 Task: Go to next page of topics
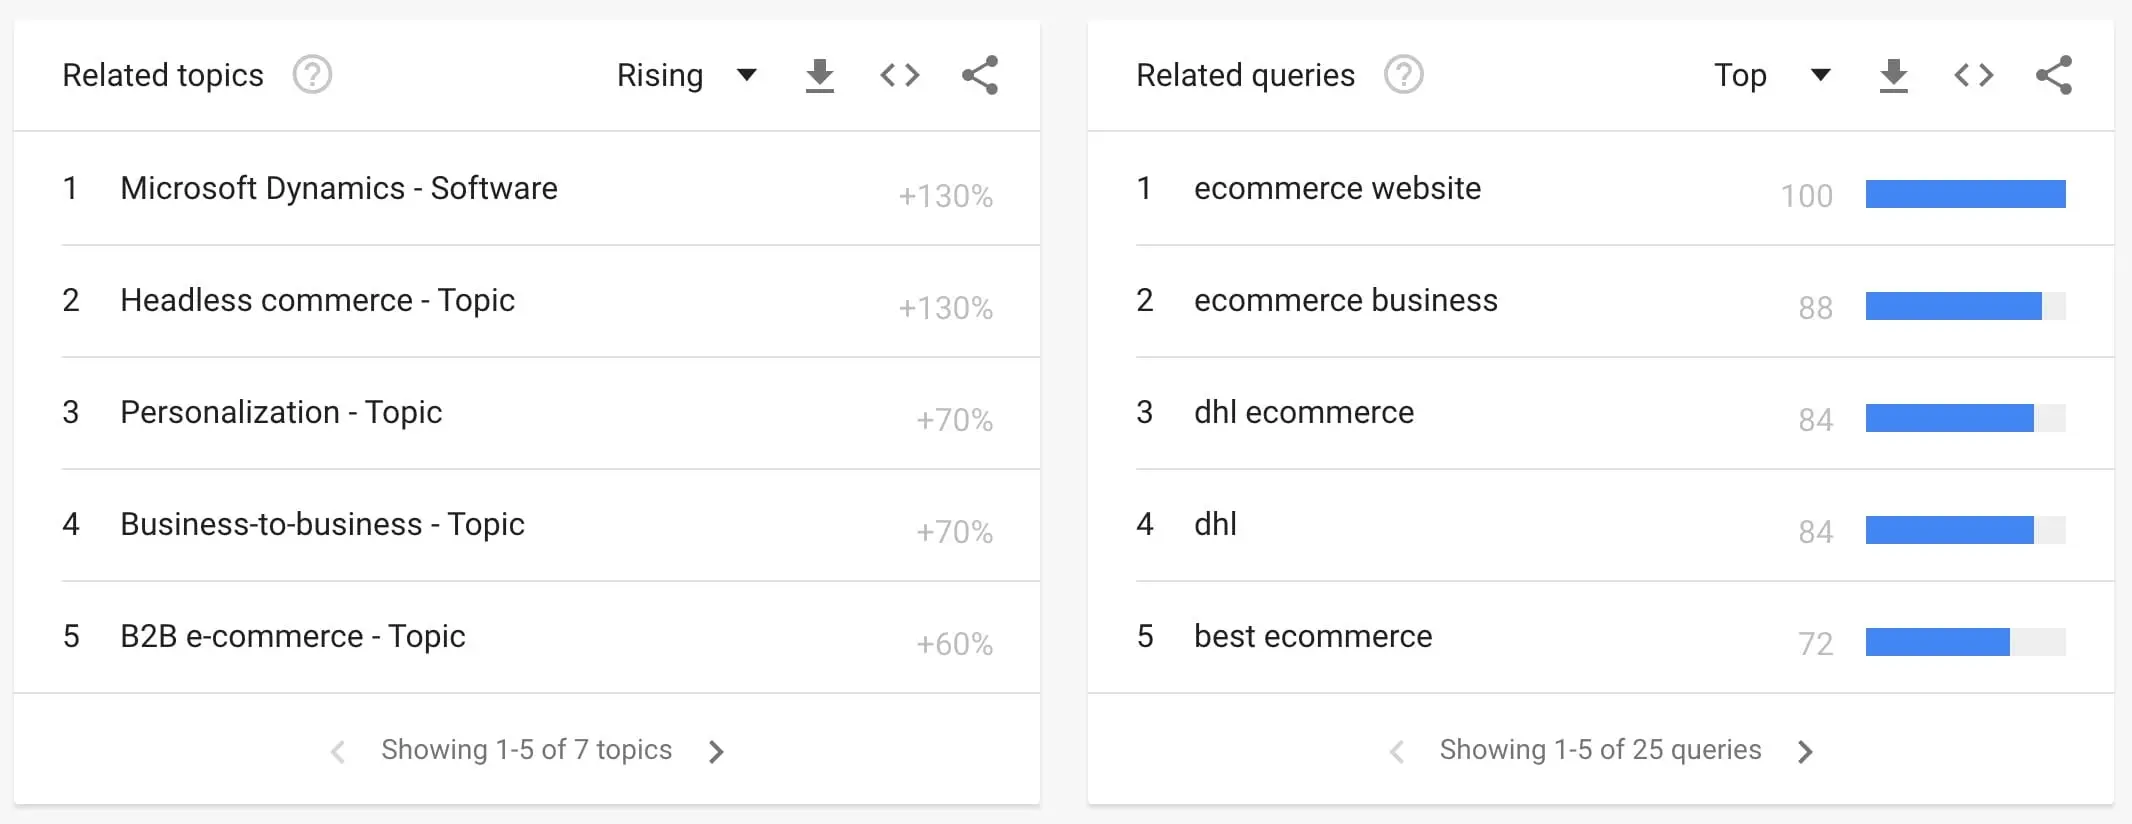click(x=716, y=751)
